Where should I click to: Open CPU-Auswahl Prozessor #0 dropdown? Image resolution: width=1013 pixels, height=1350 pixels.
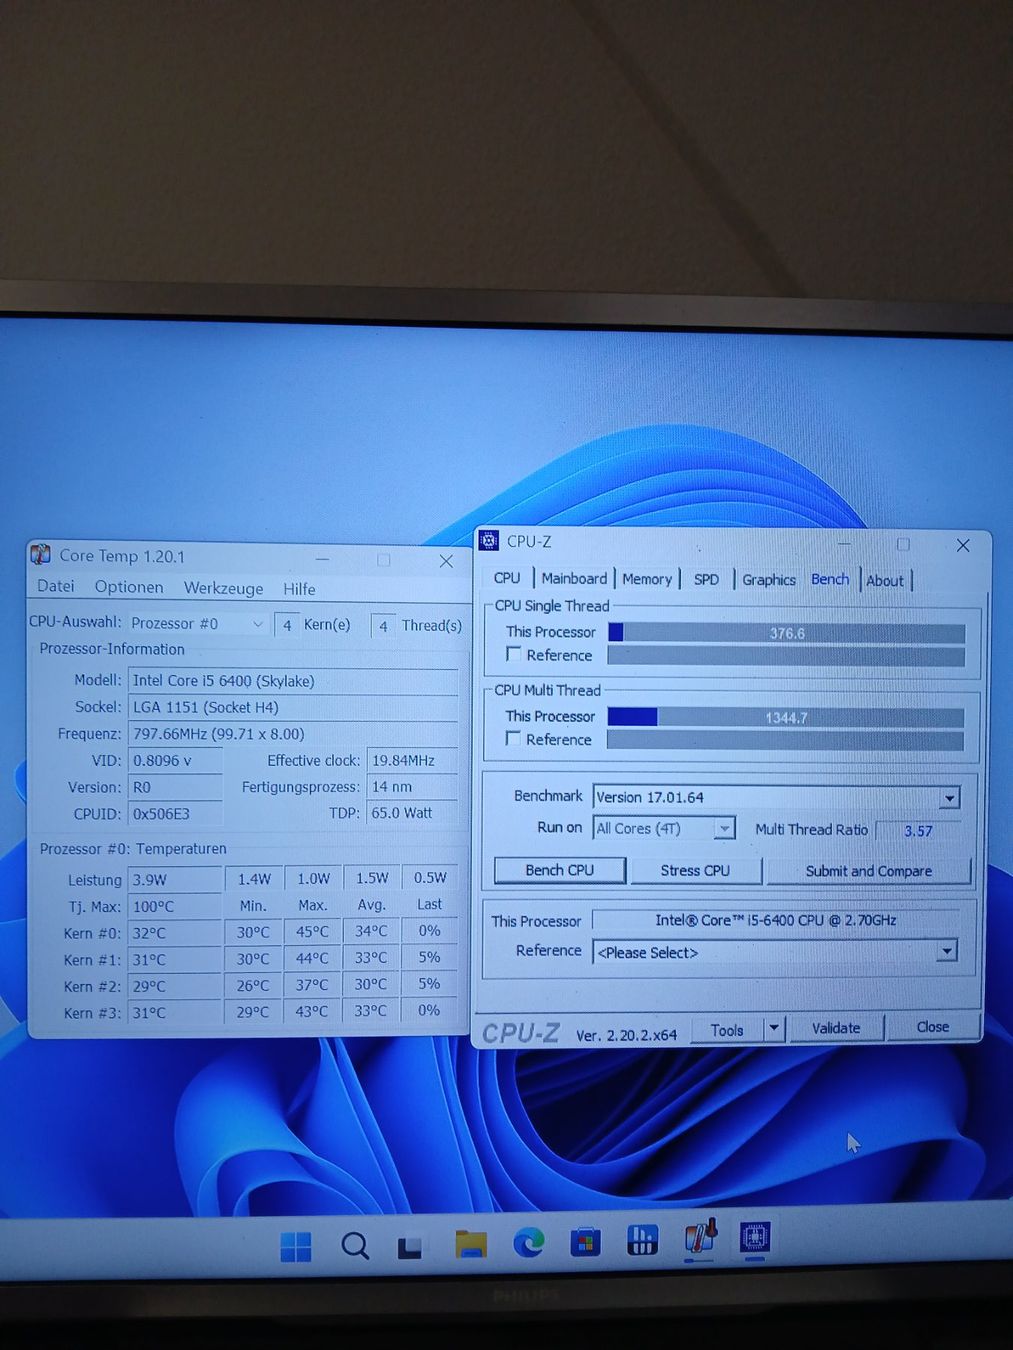pos(198,623)
